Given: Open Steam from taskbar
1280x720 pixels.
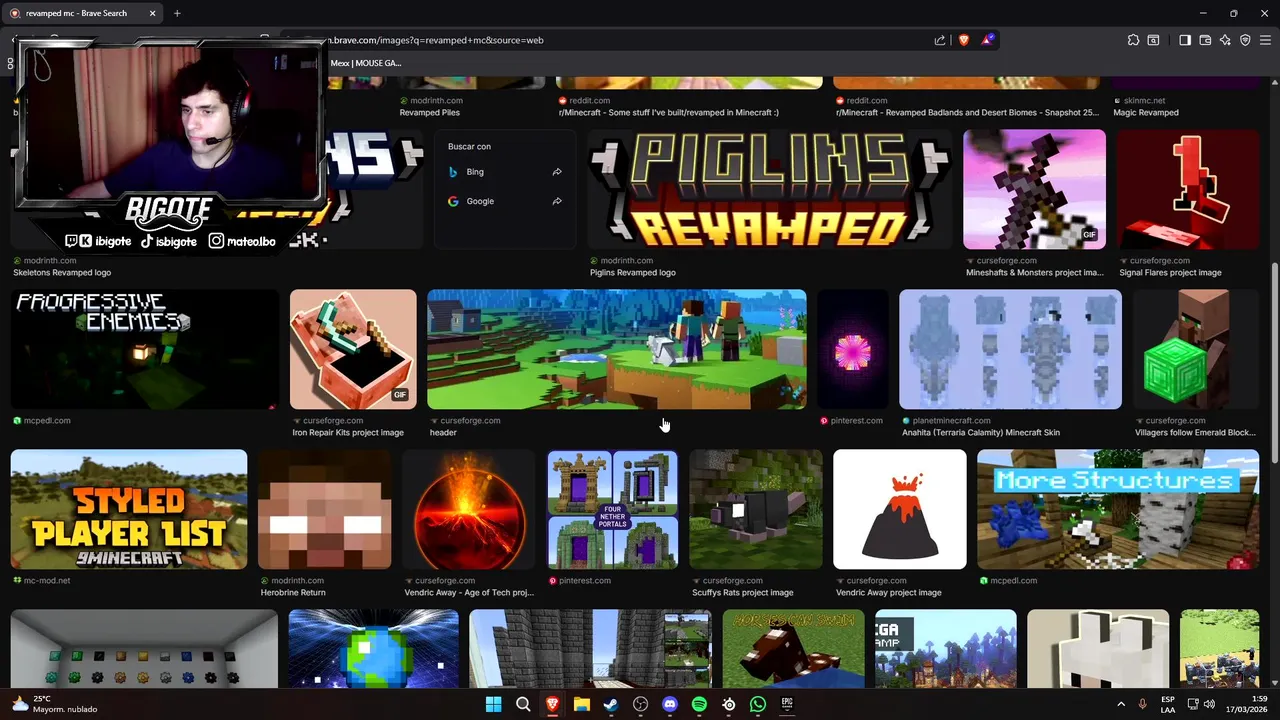Looking at the screenshot, I should [611, 704].
